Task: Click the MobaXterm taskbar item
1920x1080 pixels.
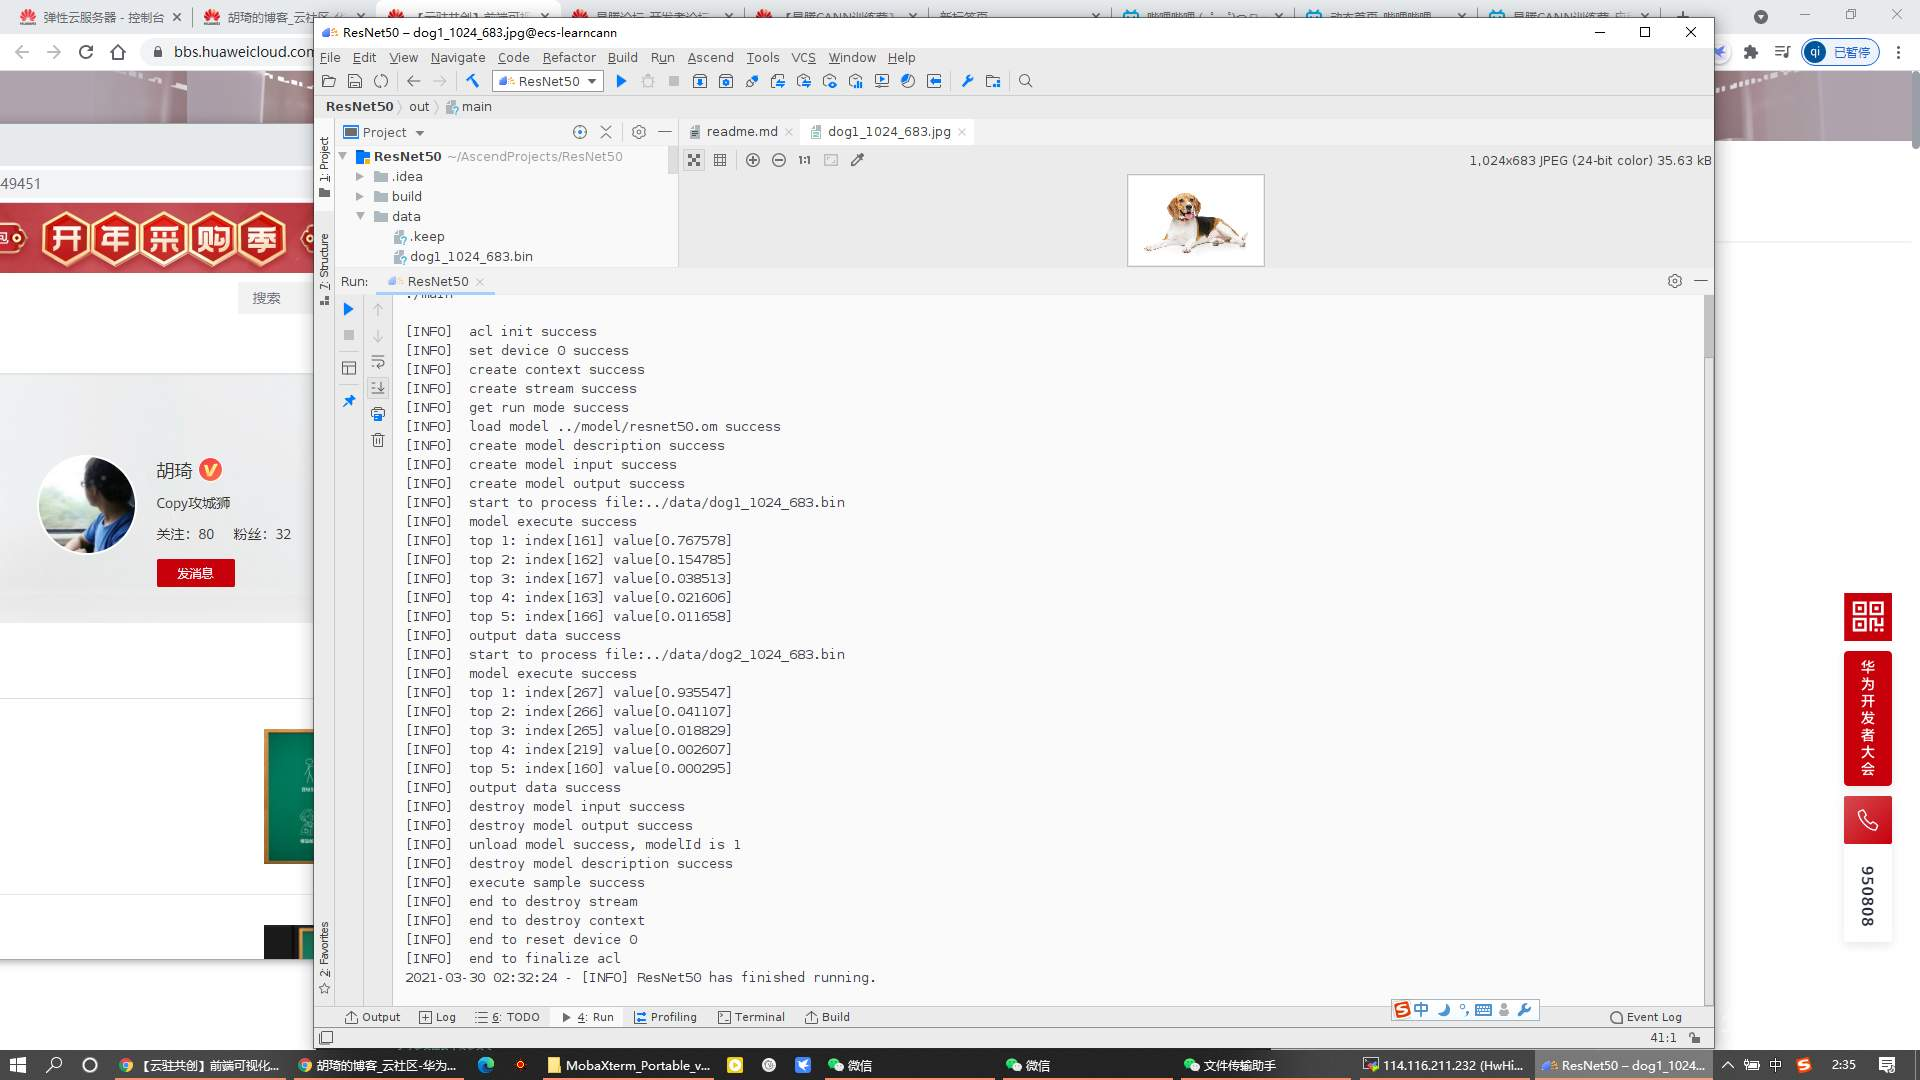Action: (x=628, y=1065)
